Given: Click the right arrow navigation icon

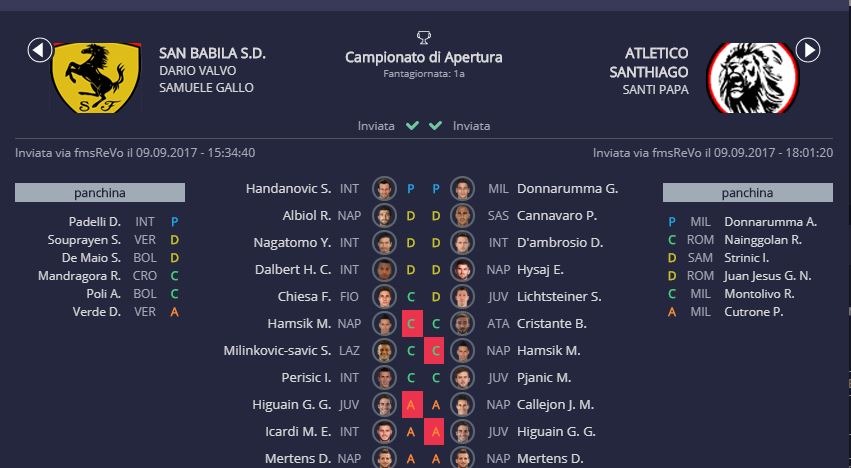Looking at the screenshot, I should [x=808, y=49].
